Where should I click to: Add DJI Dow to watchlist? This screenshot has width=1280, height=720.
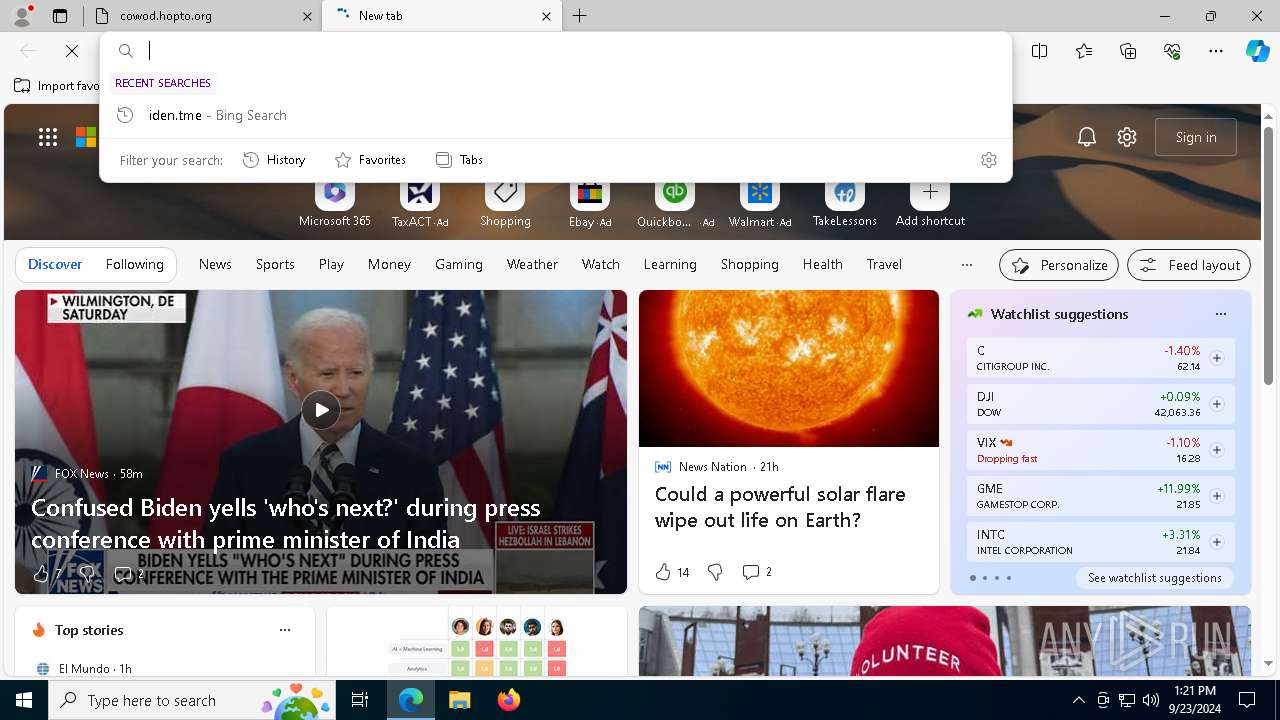(x=1217, y=404)
